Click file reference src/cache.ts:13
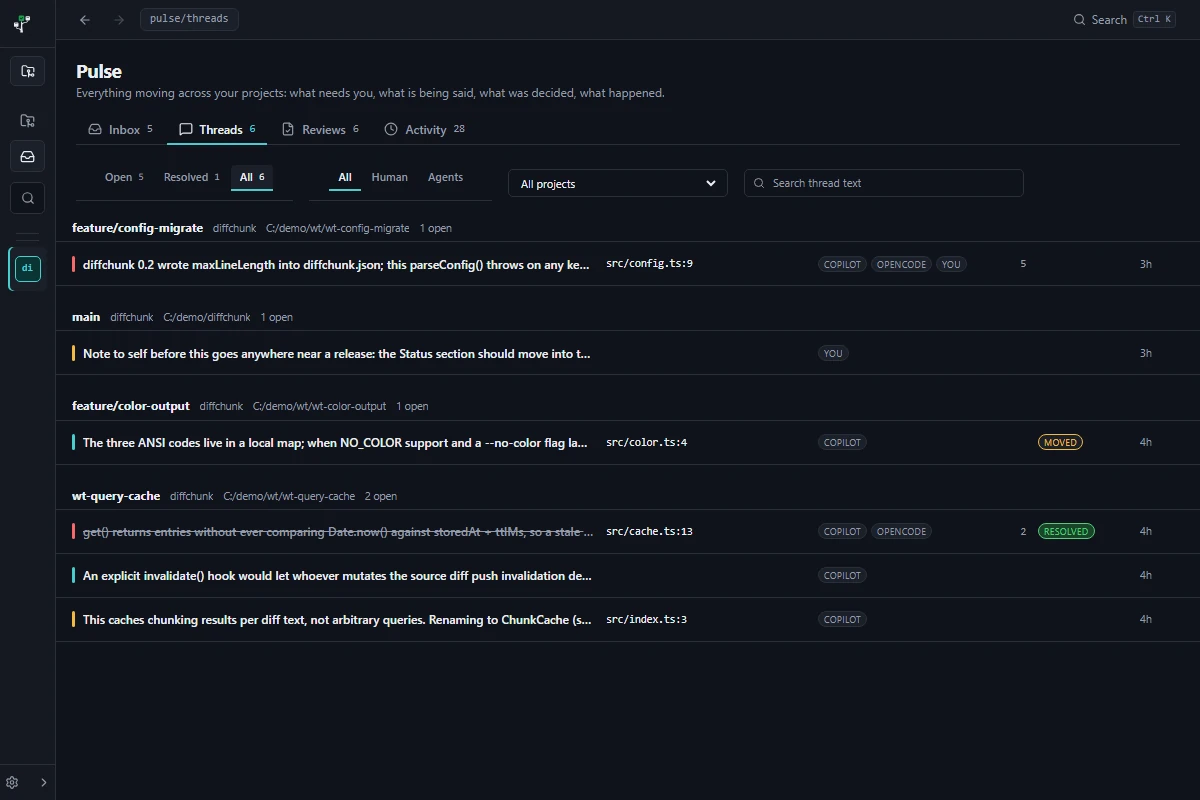This screenshot has height=800, width=1200. tap(649, 531)
